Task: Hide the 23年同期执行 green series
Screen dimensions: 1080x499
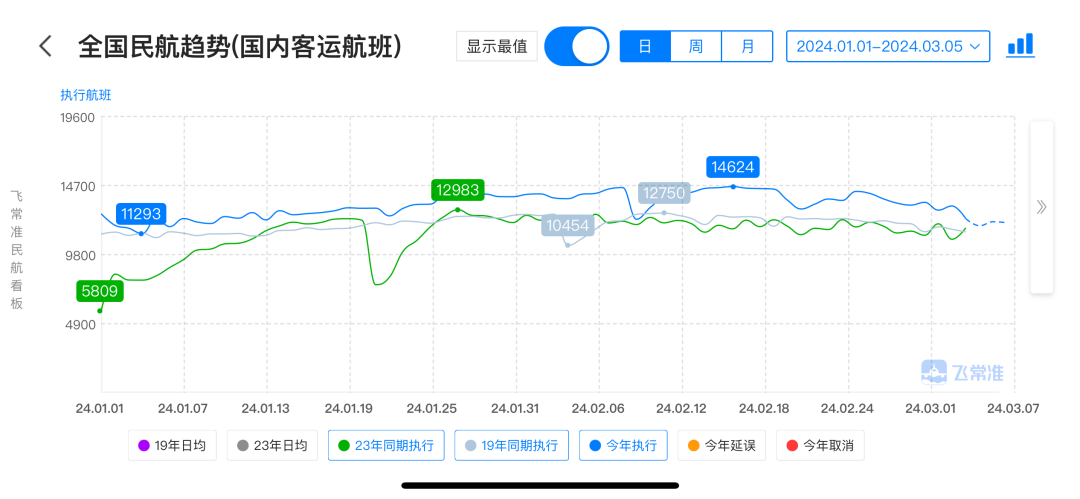Action: click(x=385, y=446)
